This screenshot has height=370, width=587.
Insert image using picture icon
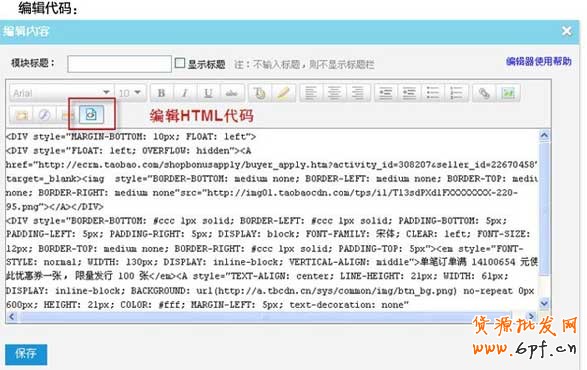tap(508, 93)
